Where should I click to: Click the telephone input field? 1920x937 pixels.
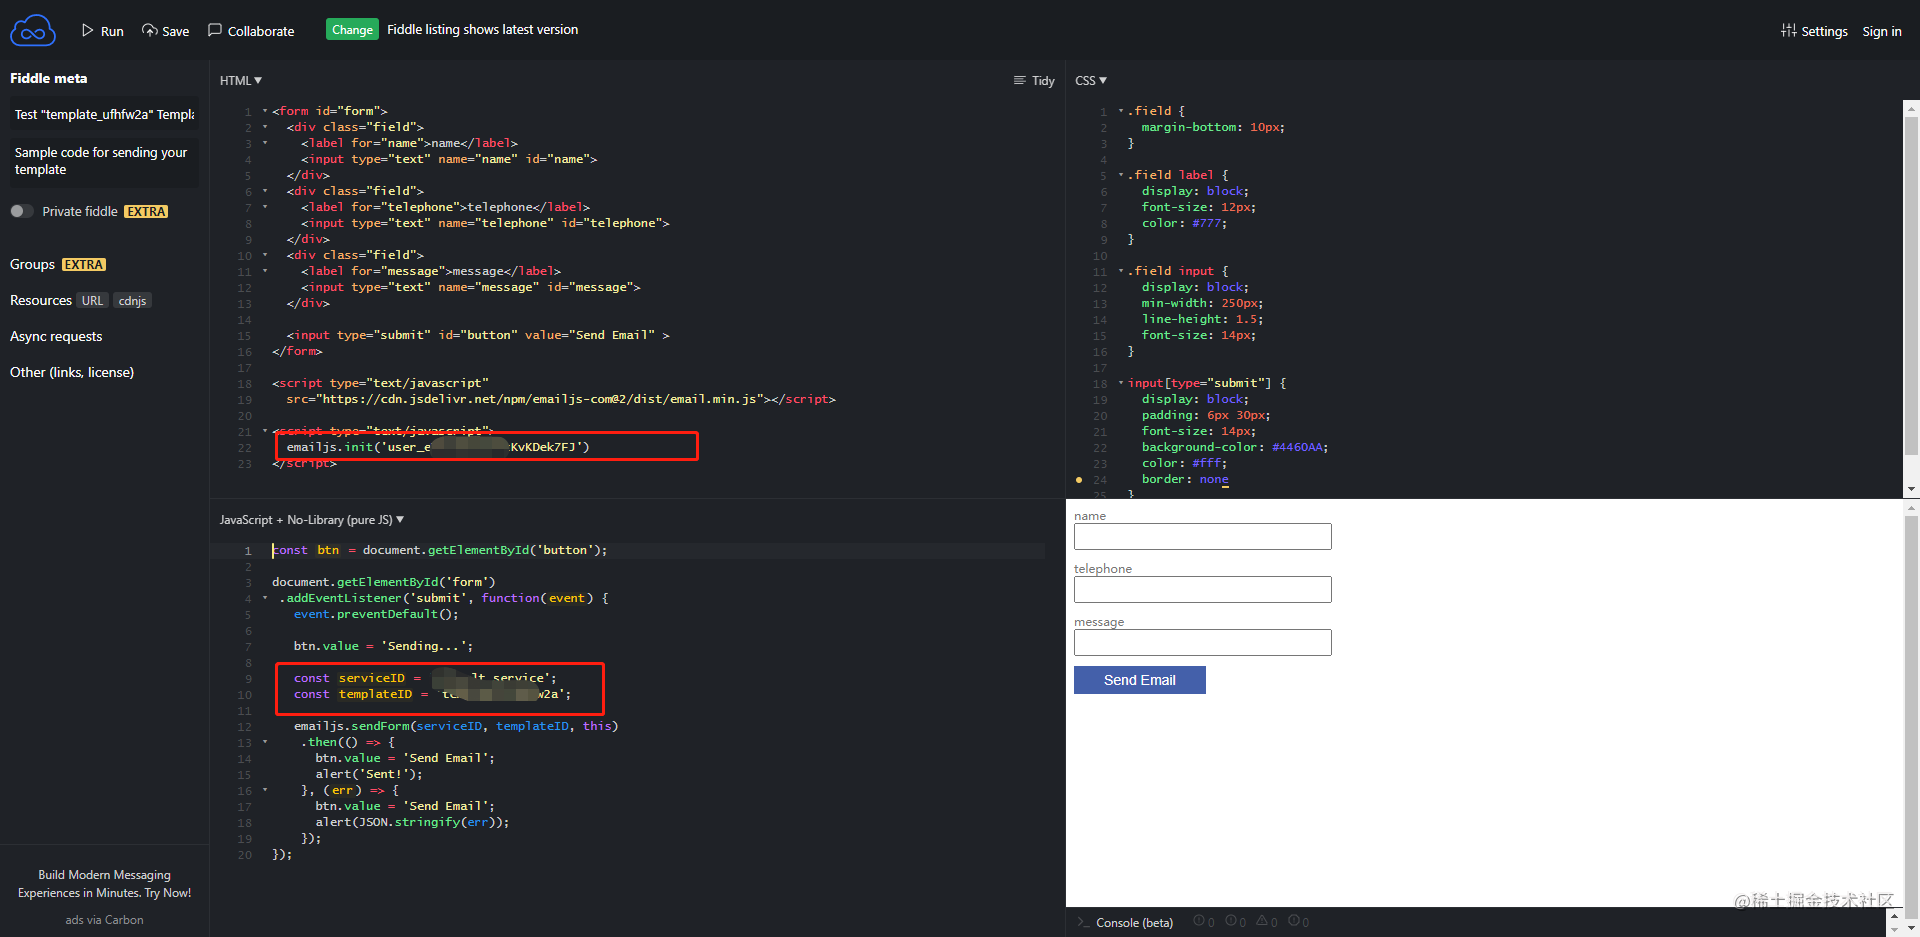tap(1202, 589)
